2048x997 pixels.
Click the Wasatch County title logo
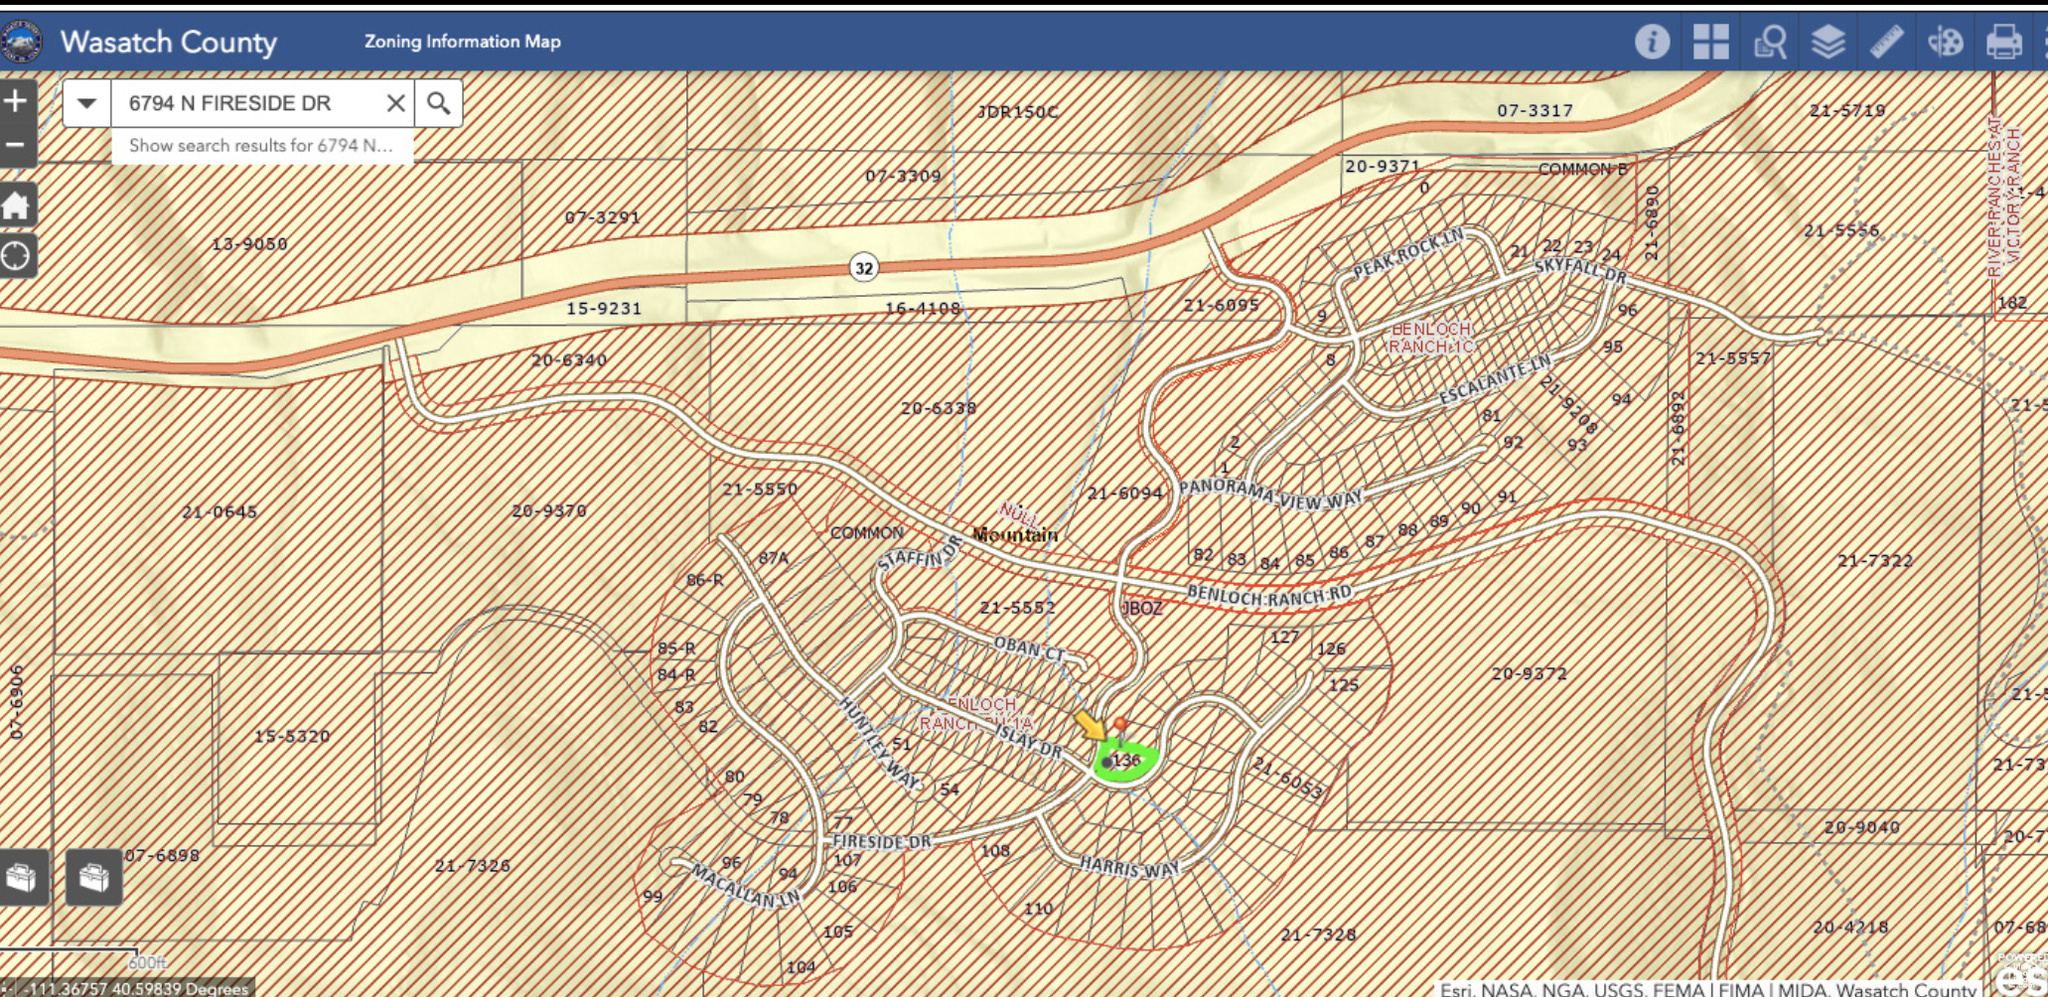tap(22, 42)
